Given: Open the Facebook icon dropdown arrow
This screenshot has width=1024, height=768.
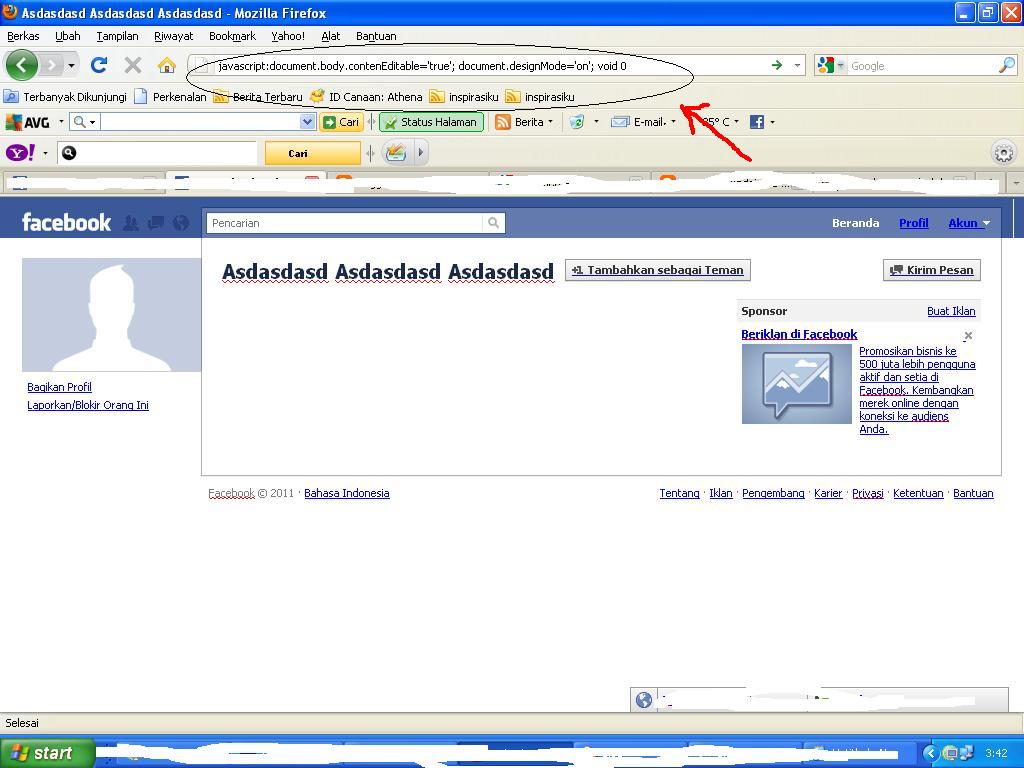Looking at the screenshot, I should [x=773, y=121].
